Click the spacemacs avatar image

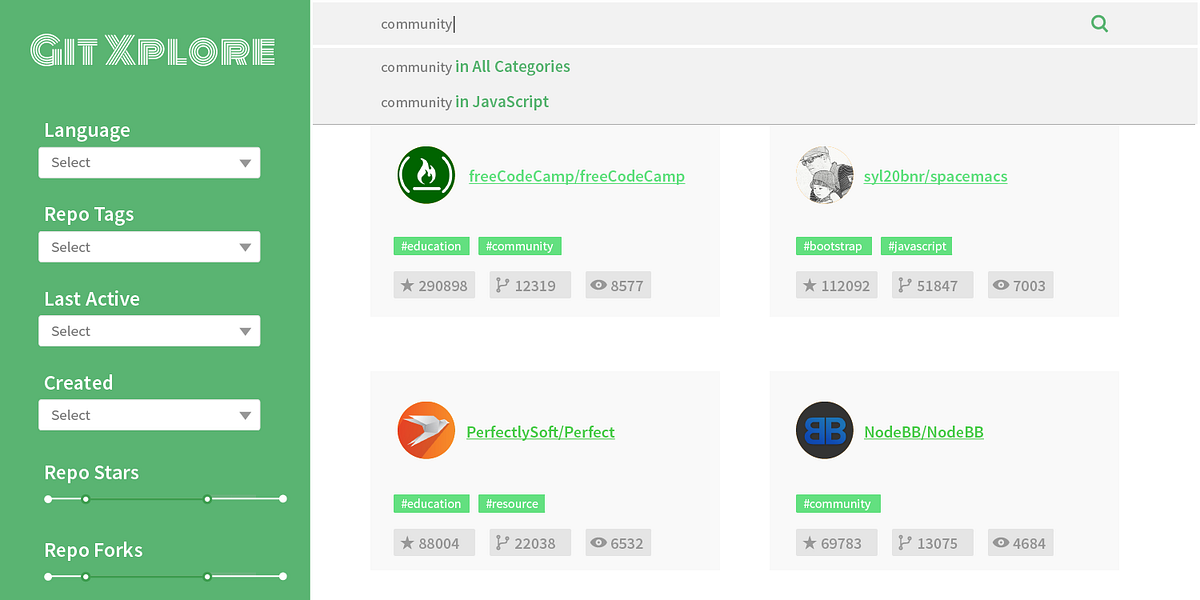pos(824,174)
